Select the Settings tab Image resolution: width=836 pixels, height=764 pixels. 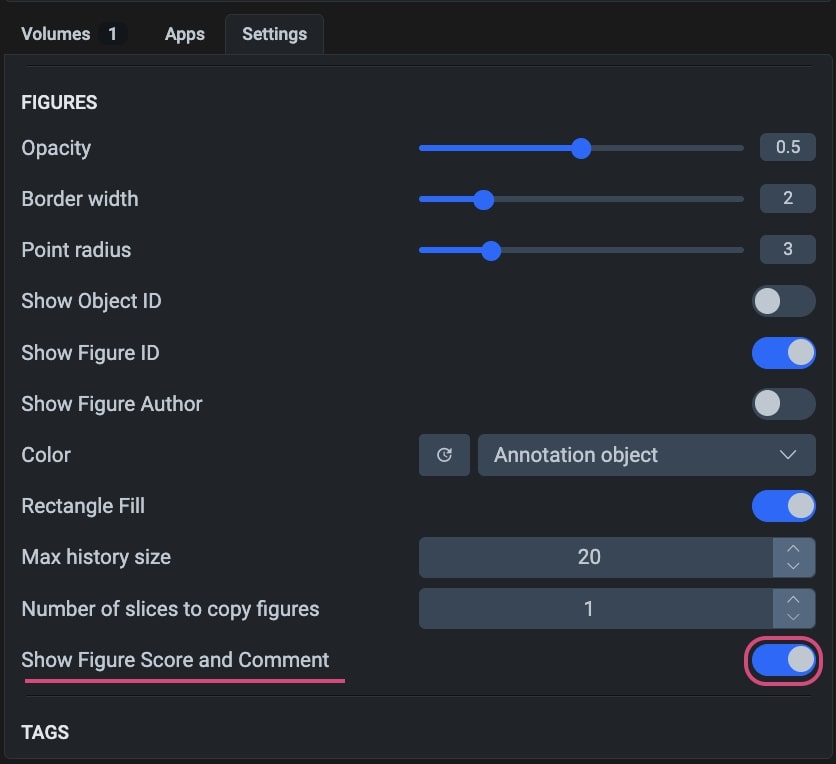(274, 34)
